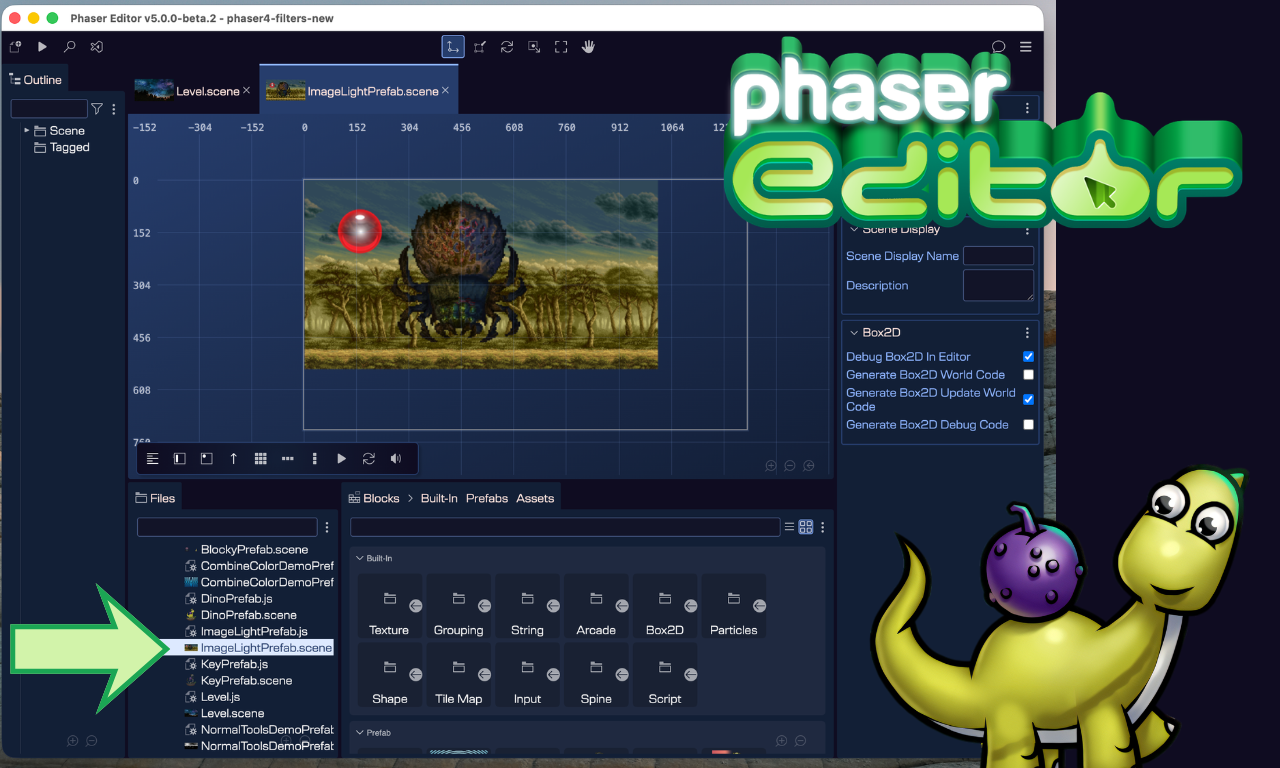Open the Prefabs tab in Blocks panel
This screenshot has width=1280, height=768.
click(486, 498)
